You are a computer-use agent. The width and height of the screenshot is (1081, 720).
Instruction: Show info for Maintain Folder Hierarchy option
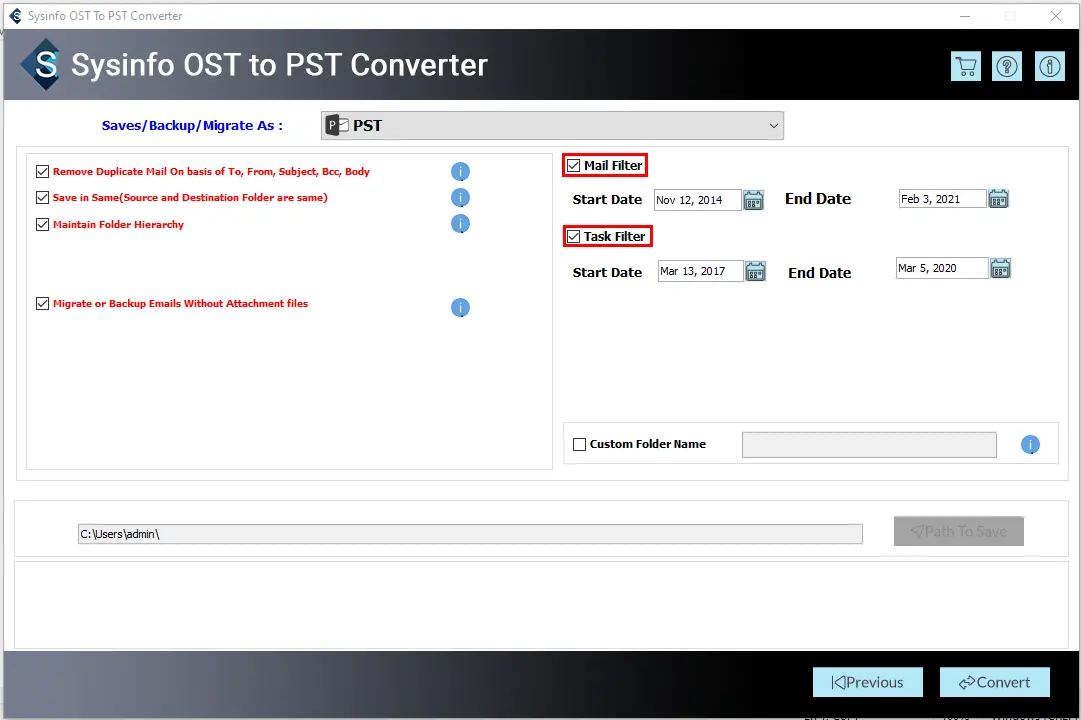[460, 223]
